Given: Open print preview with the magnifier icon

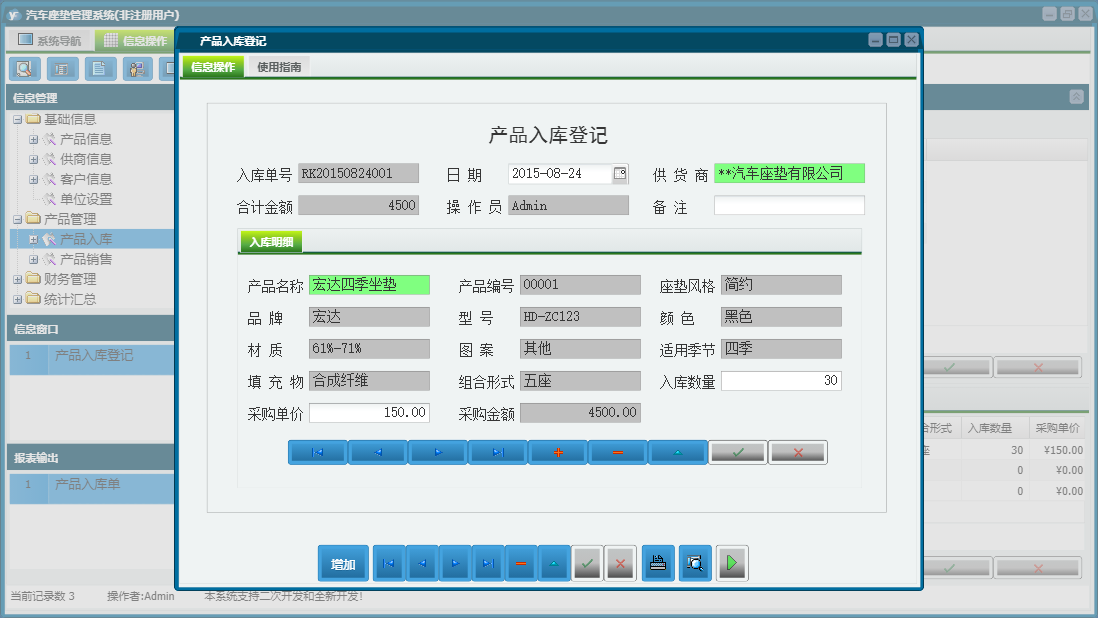Looking at the screenshot, I should click(694, 564).
